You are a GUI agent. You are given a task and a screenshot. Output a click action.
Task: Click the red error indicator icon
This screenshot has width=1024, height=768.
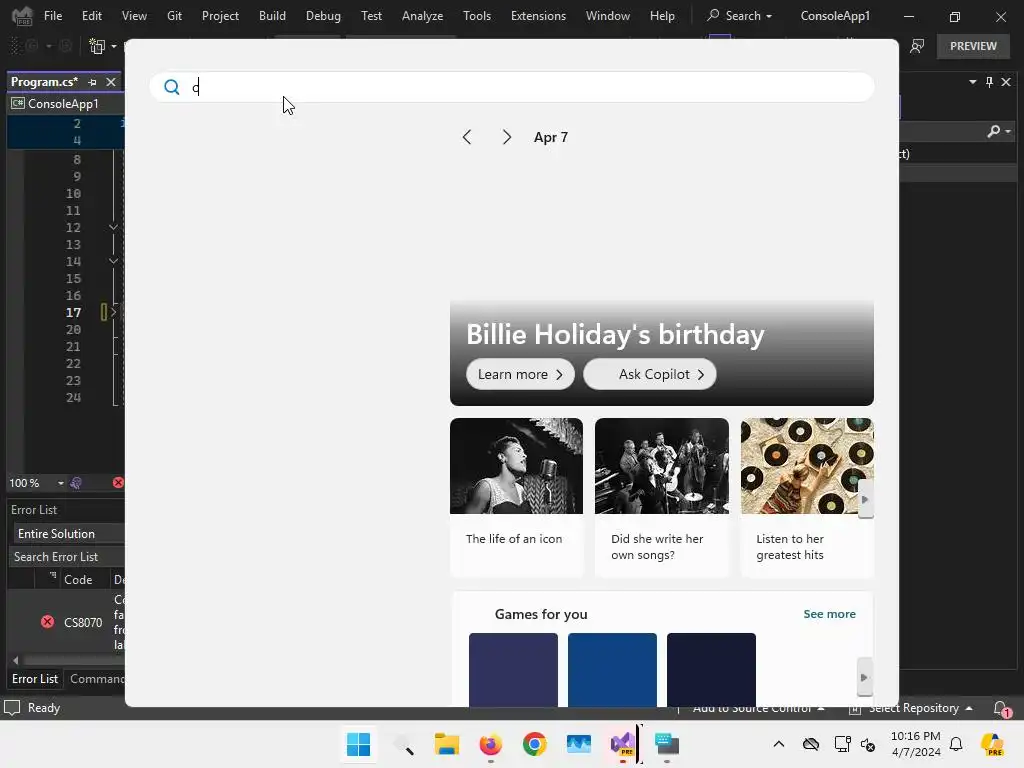(x=118, y=483)
